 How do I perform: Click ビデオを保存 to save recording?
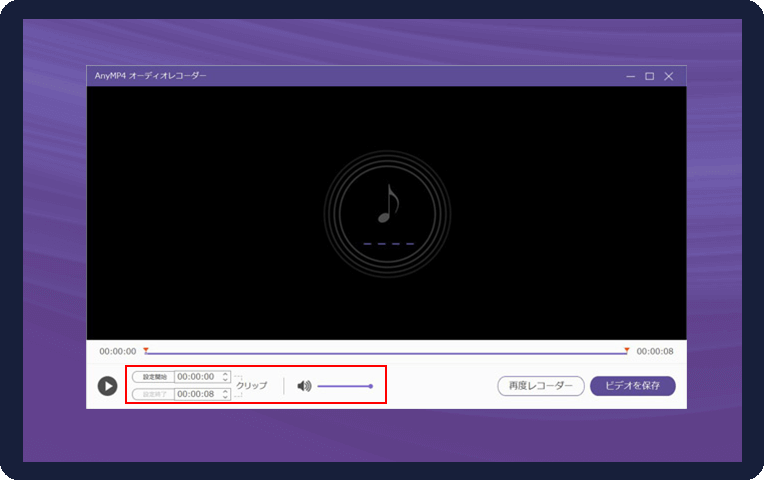(632, 386)
